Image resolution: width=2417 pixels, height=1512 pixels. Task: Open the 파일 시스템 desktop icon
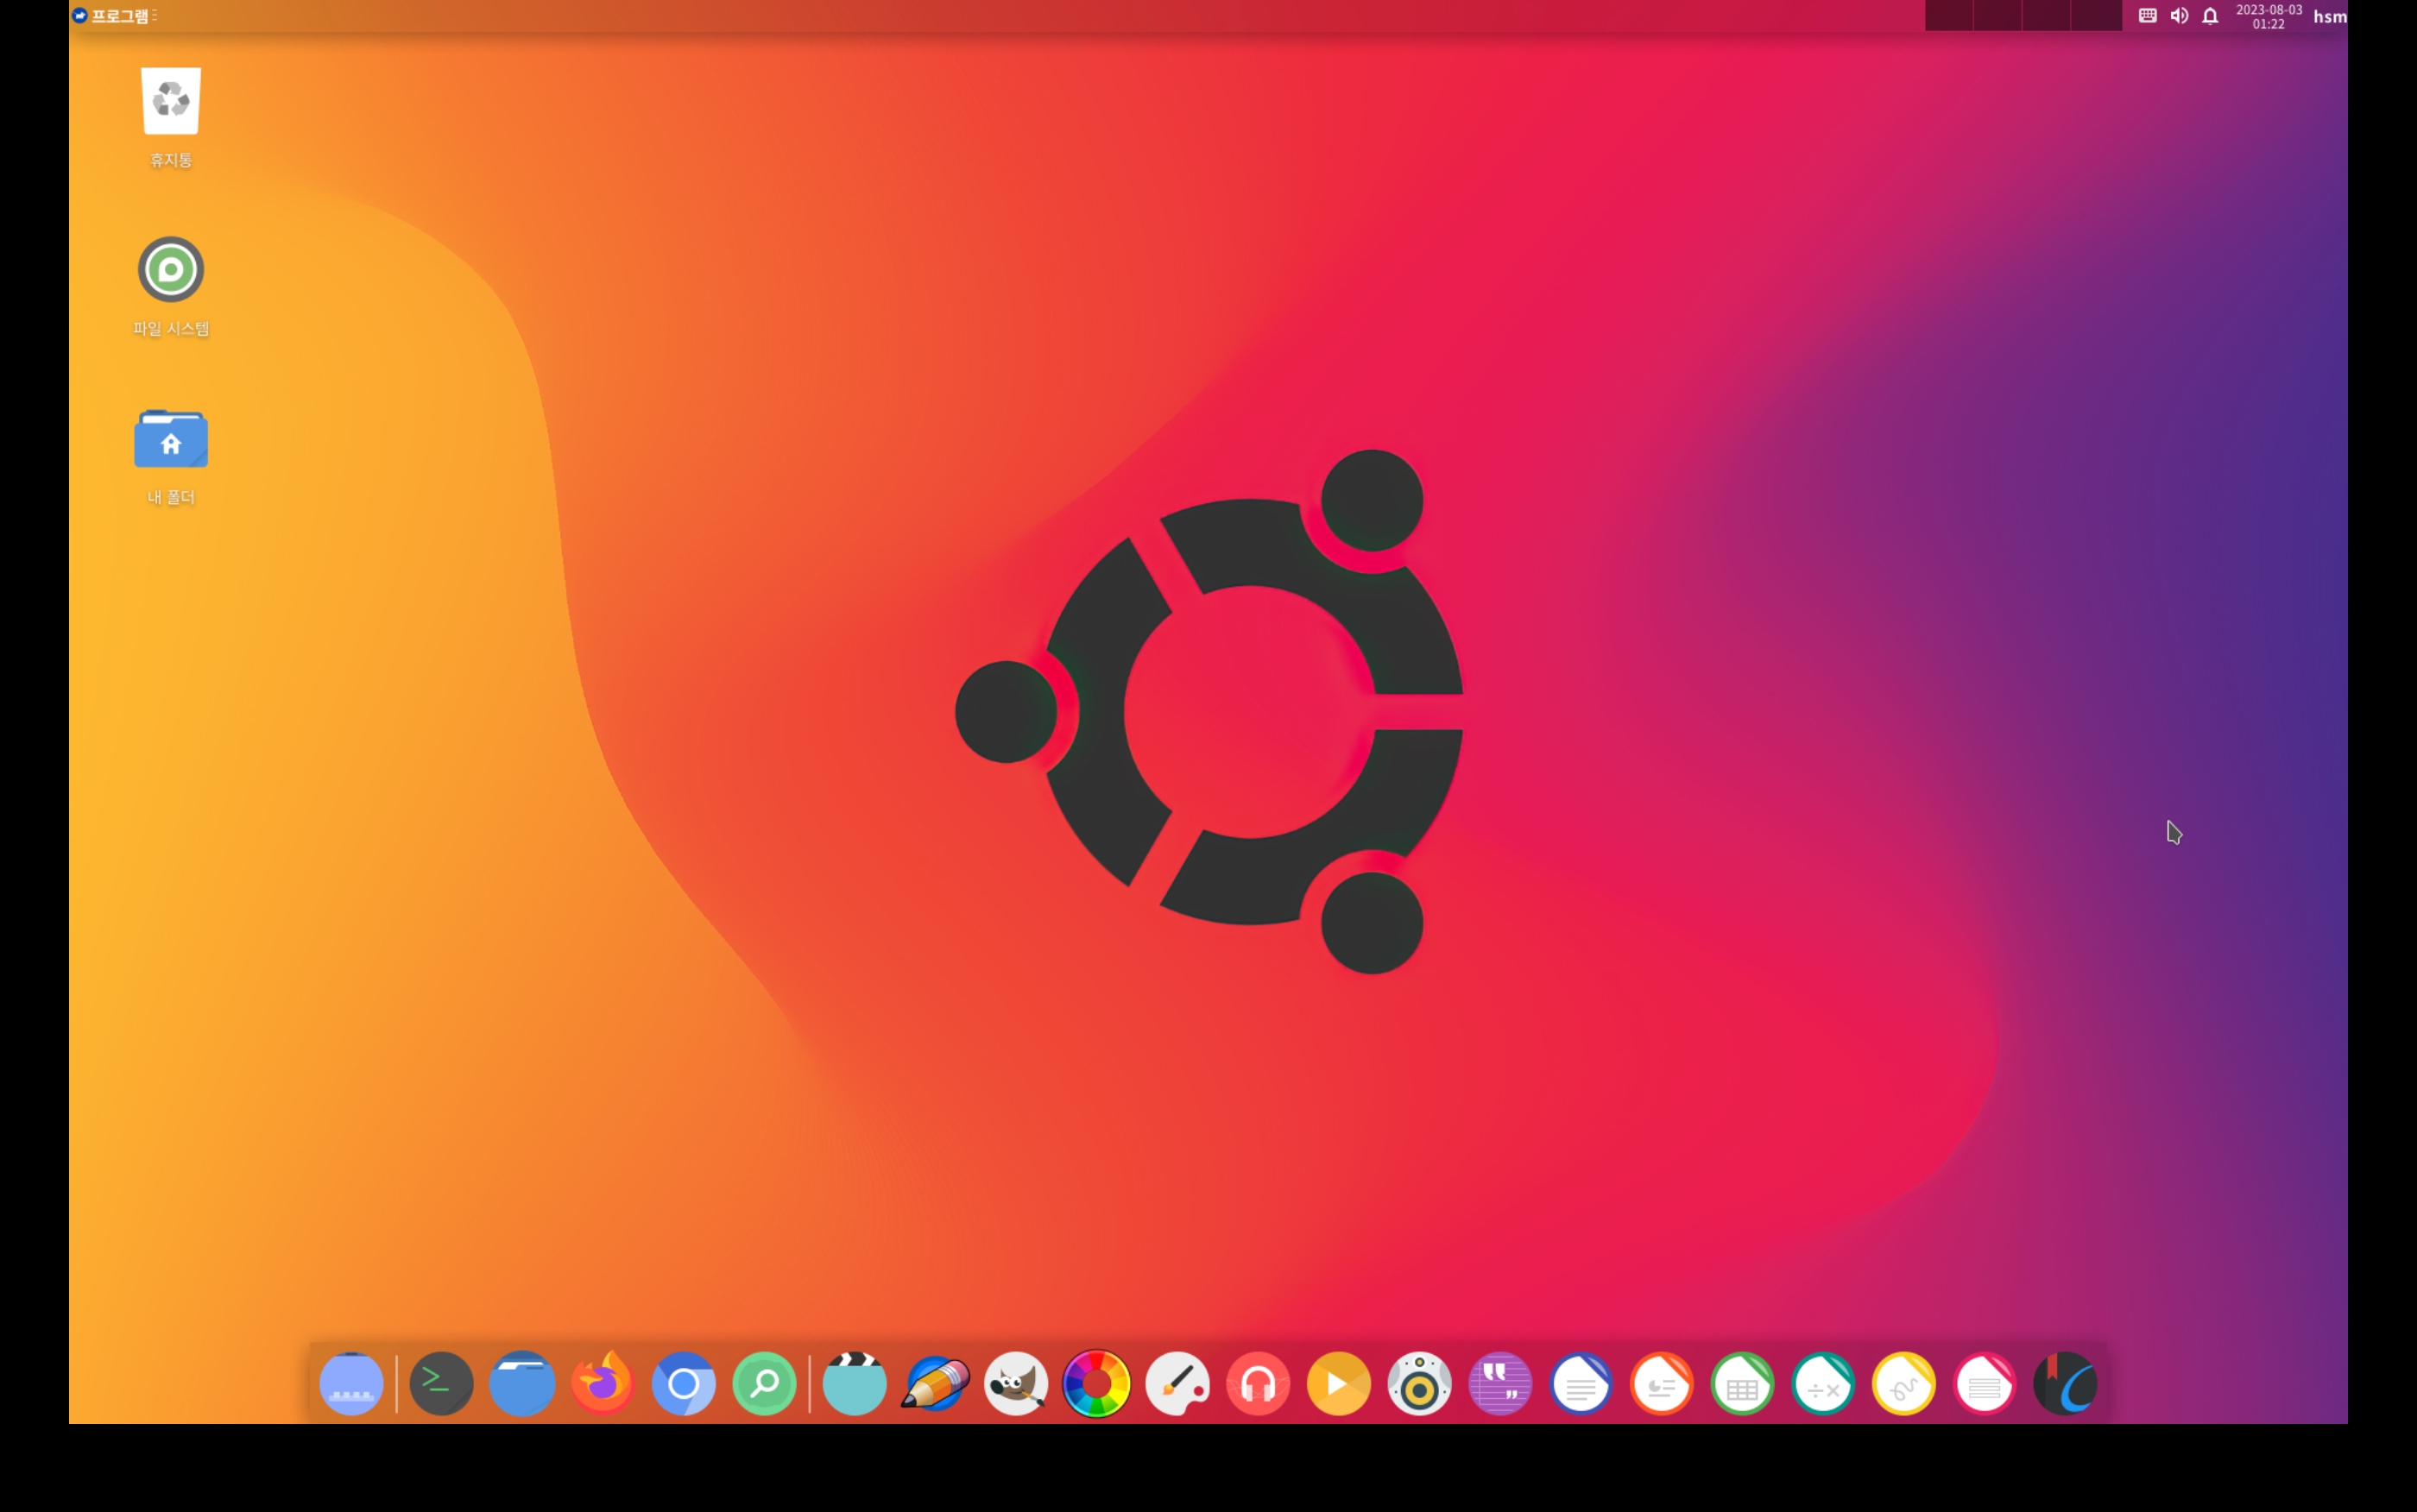[x=171, y=270]
